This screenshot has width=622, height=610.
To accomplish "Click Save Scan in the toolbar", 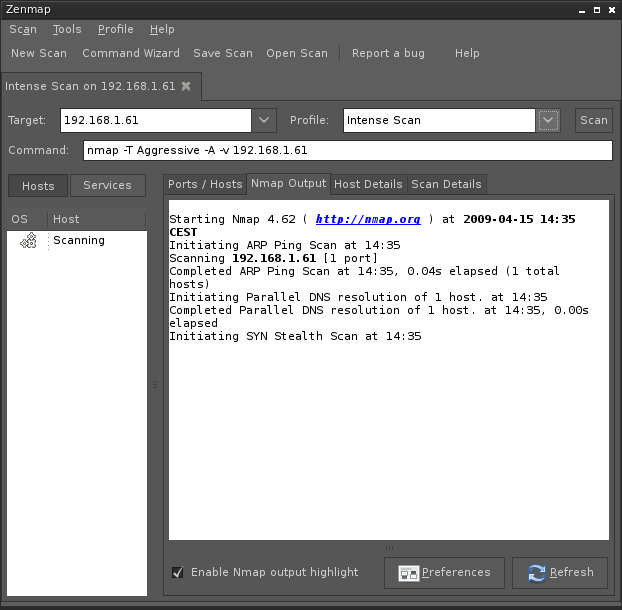I will 223,53.
